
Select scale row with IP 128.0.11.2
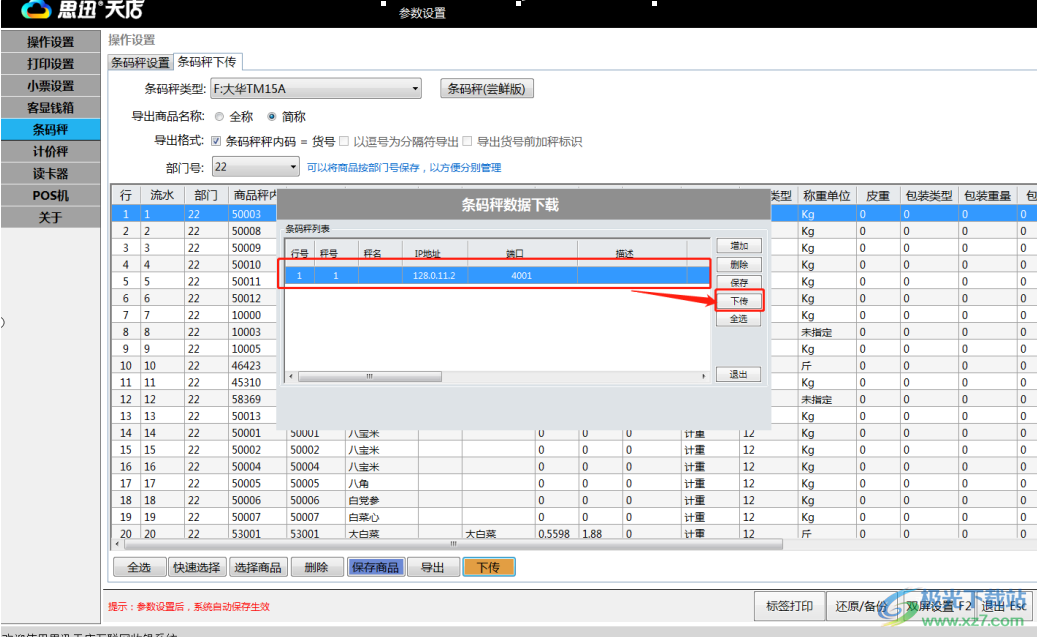[497, 275]
